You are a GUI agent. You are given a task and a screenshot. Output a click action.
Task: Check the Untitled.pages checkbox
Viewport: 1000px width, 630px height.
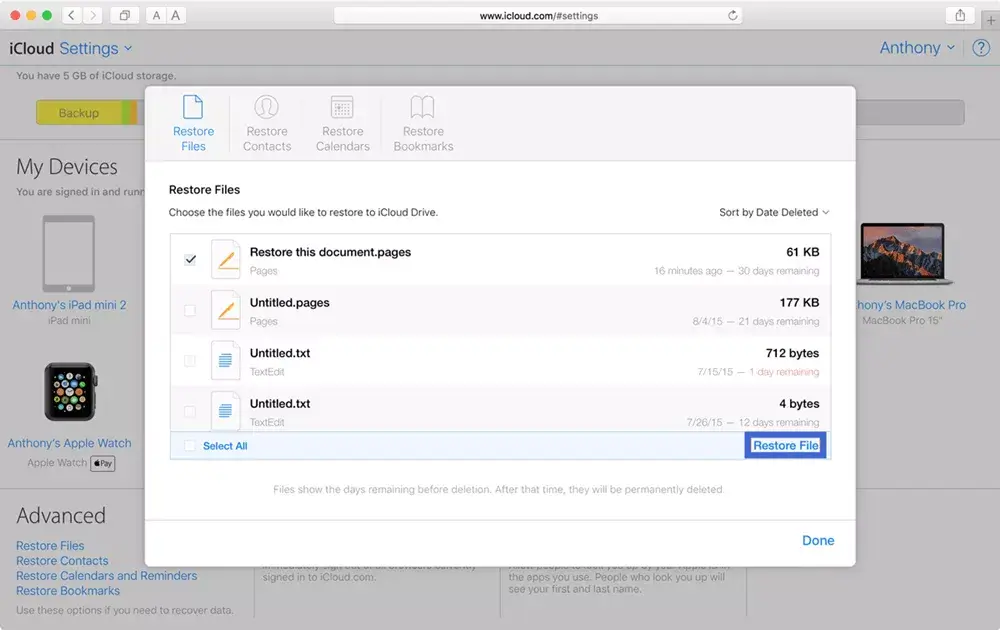coord(190,311)
